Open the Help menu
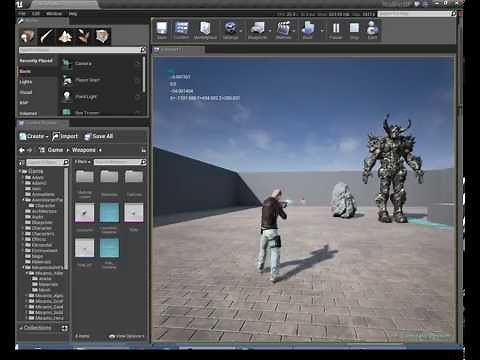The image size is (480, 360). pyautogui.click(x=73, y=14)
